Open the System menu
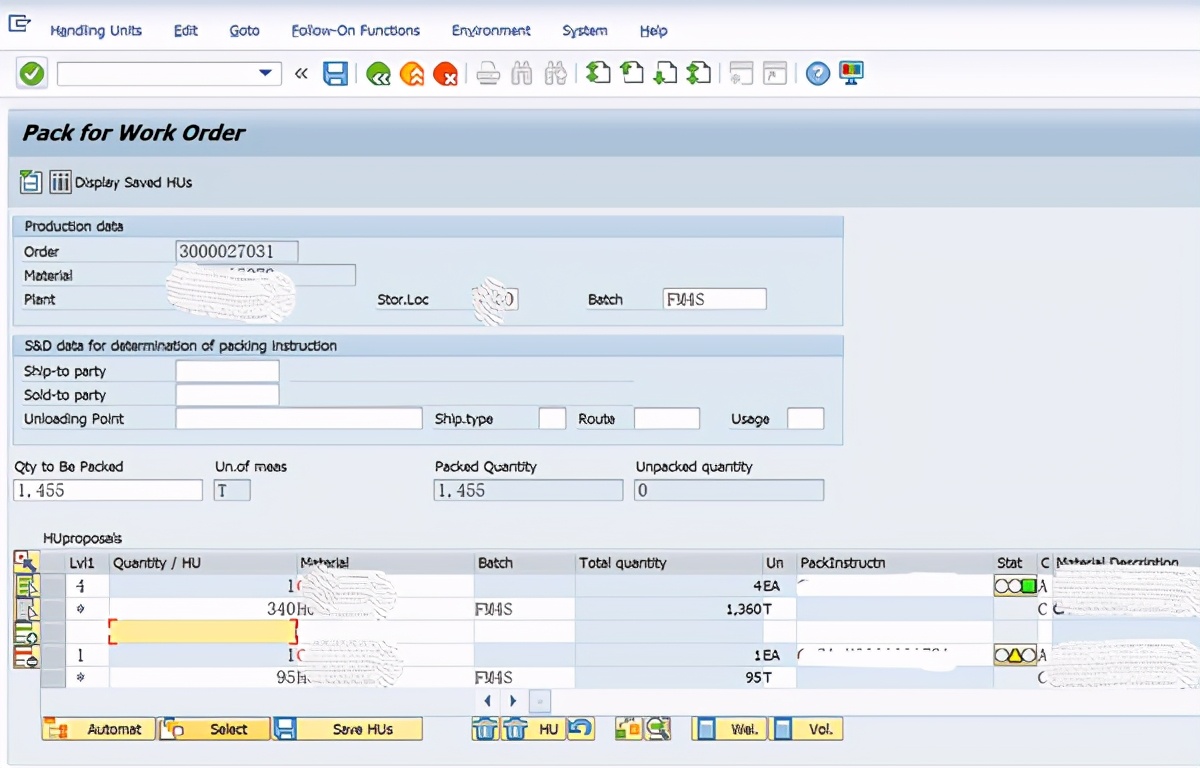1200x768 pixels. pos(585,31)
